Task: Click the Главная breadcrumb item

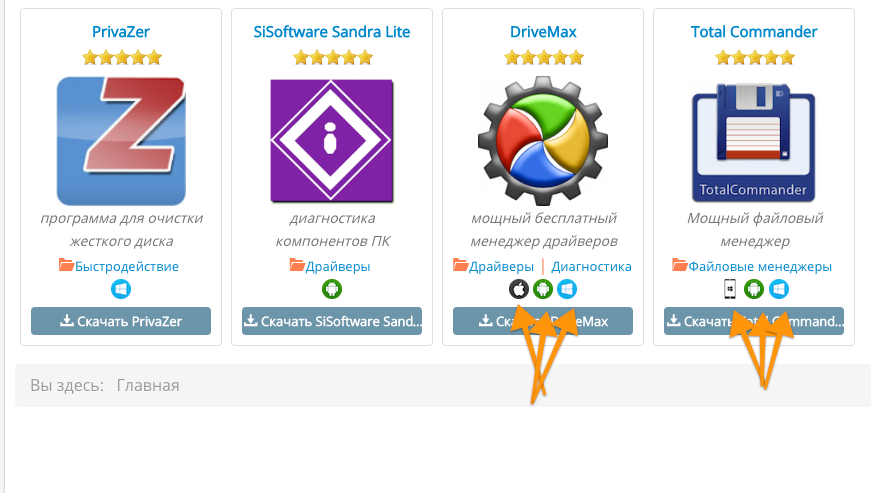Action: click(148, 385)
